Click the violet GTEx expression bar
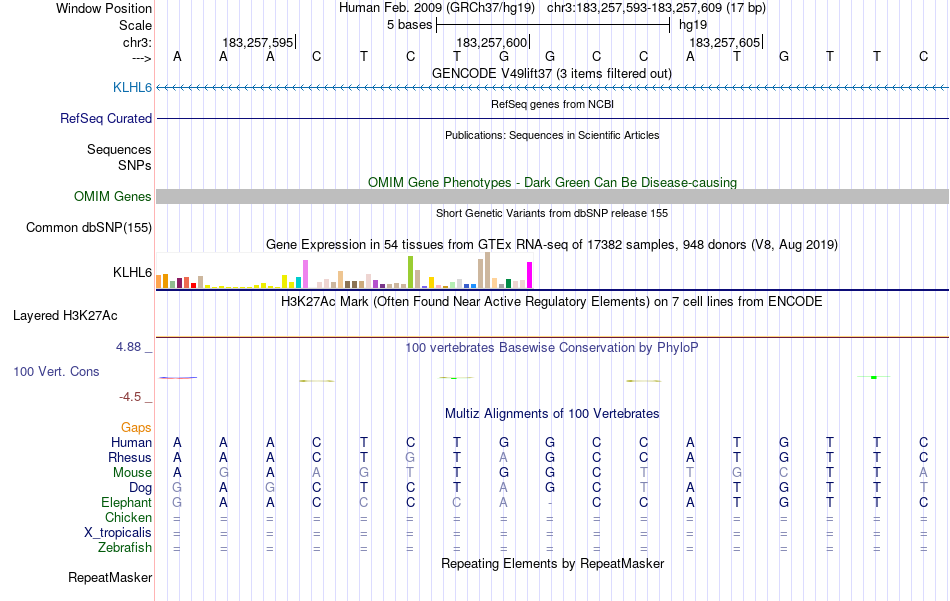Image resolution: width=950 pixels, height=601 pixels. pyautogui.click(x=305, y=274)
